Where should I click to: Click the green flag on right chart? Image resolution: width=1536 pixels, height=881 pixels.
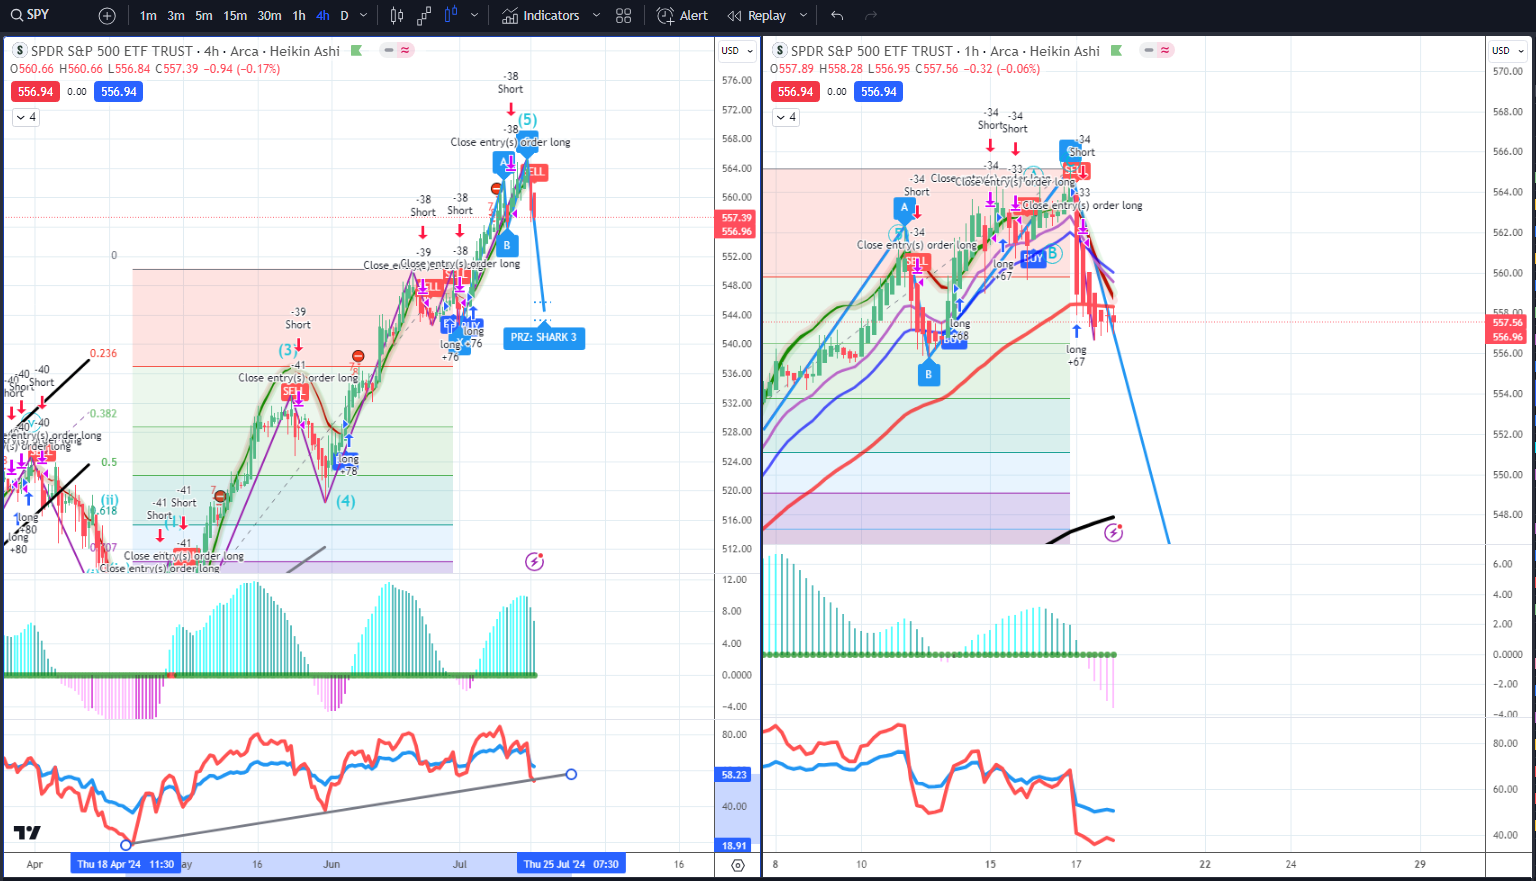point(1116,51)
